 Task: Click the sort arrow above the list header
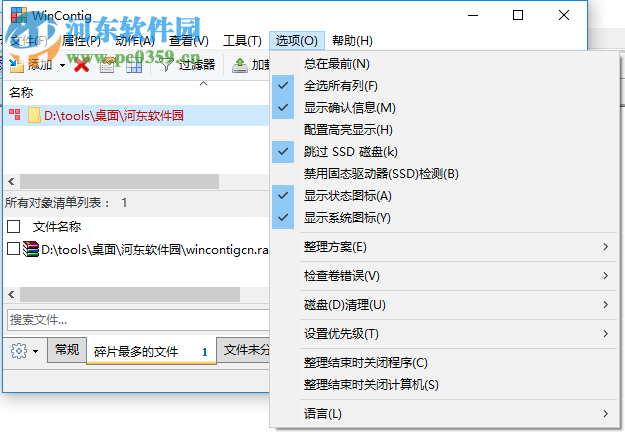tap(203, 84)
